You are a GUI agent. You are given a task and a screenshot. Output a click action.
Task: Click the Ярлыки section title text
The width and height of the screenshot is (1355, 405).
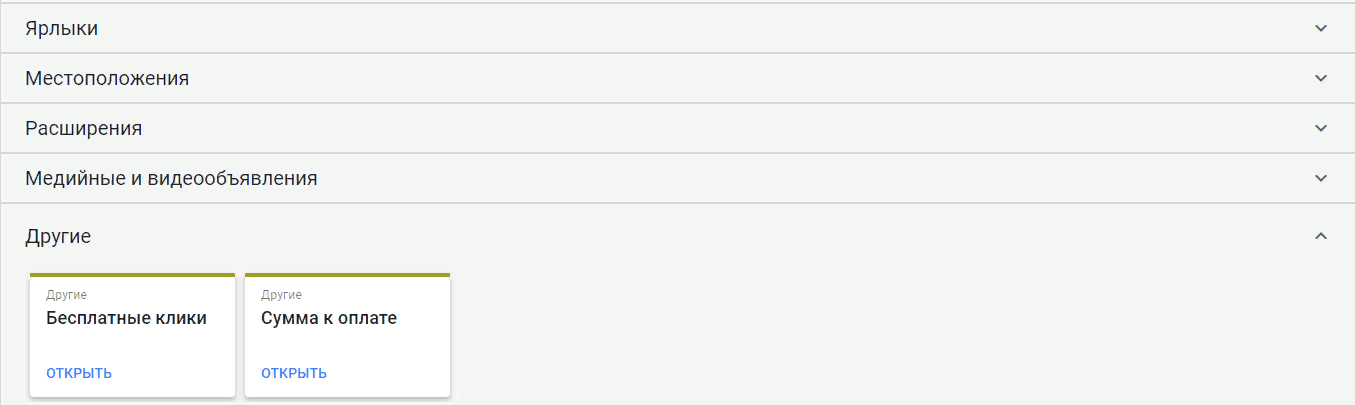click(62, 29)
